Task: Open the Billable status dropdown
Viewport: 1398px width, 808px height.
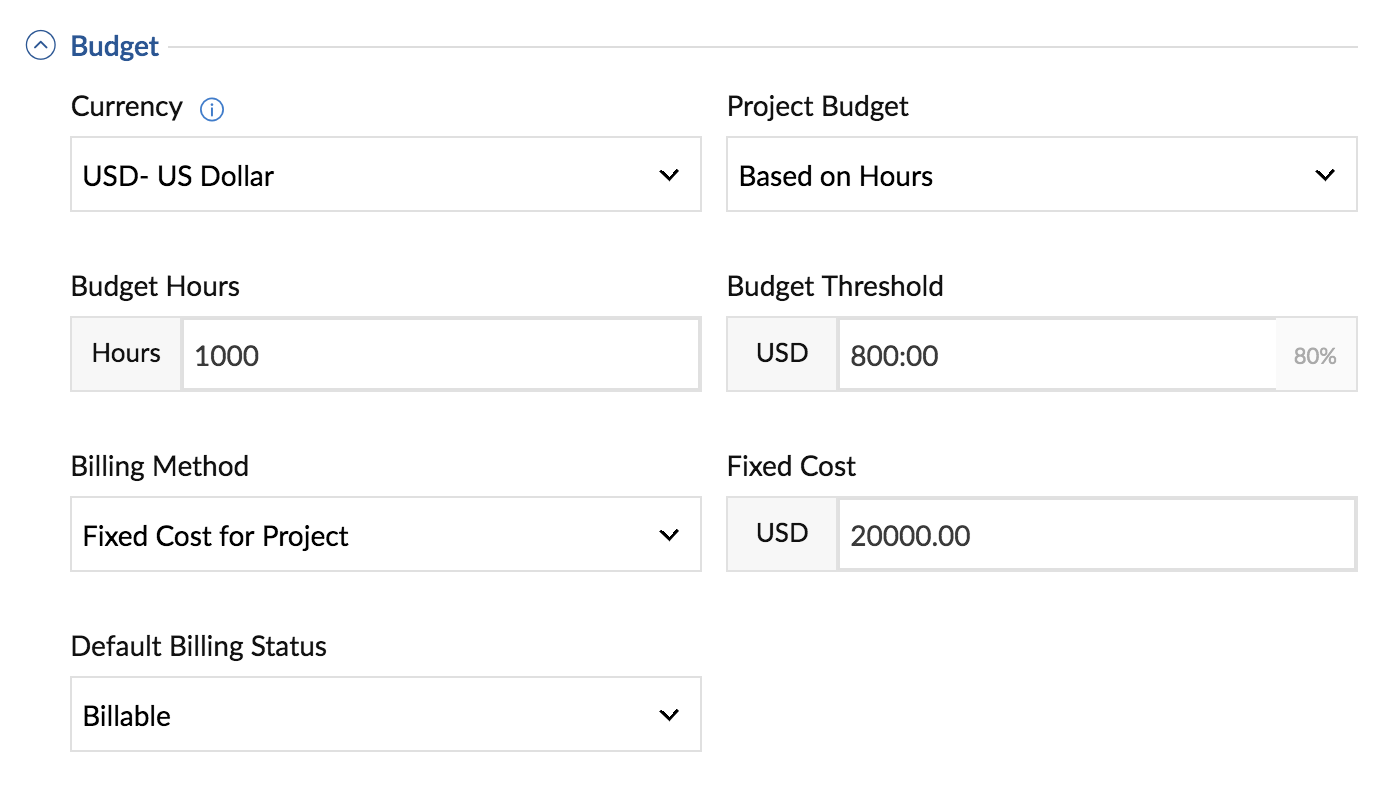Action: tap(386, 714)
